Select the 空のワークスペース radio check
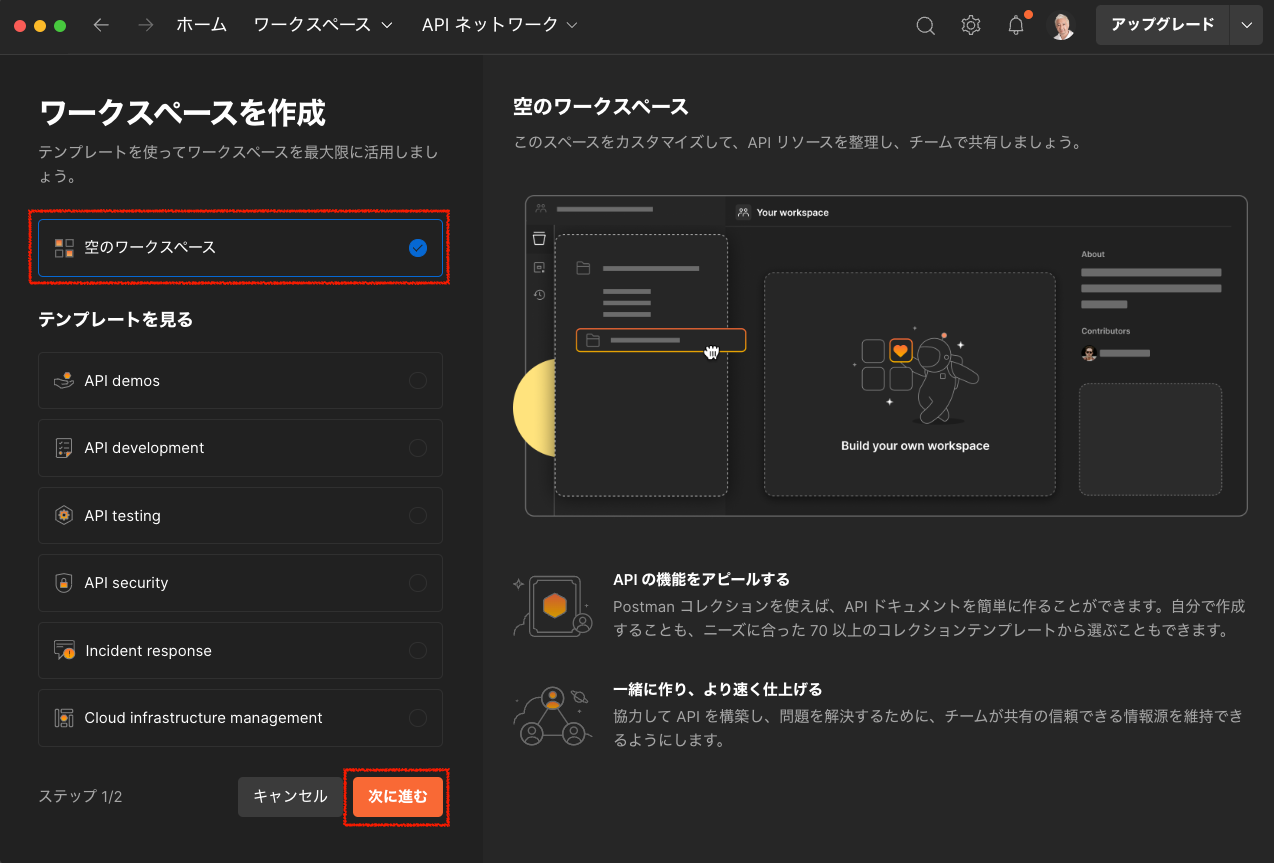Image resolution: width=1274 pixels, height=863 pixels. (418, 247)
